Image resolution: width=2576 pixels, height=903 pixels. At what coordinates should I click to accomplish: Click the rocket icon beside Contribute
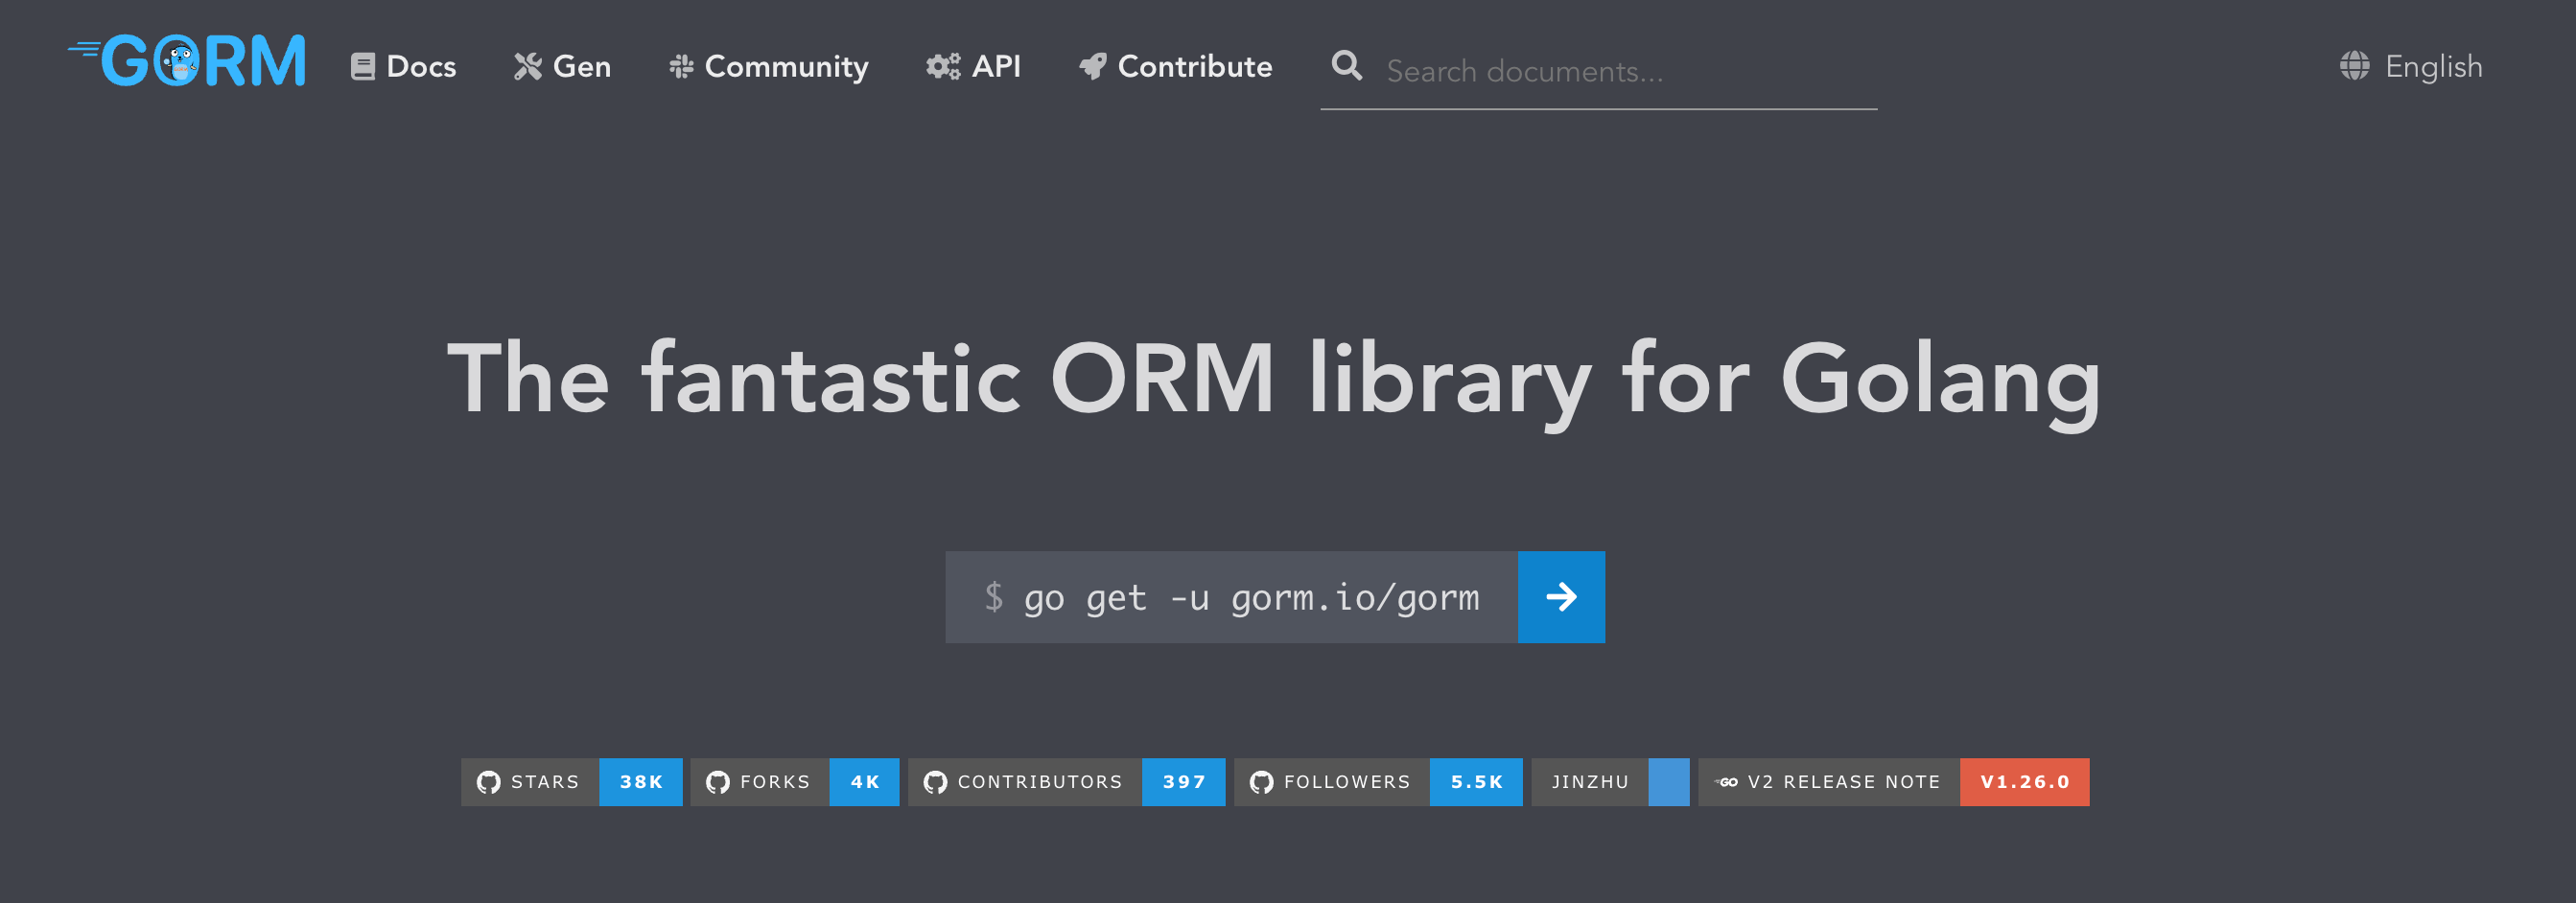[x=1093, y=67]
